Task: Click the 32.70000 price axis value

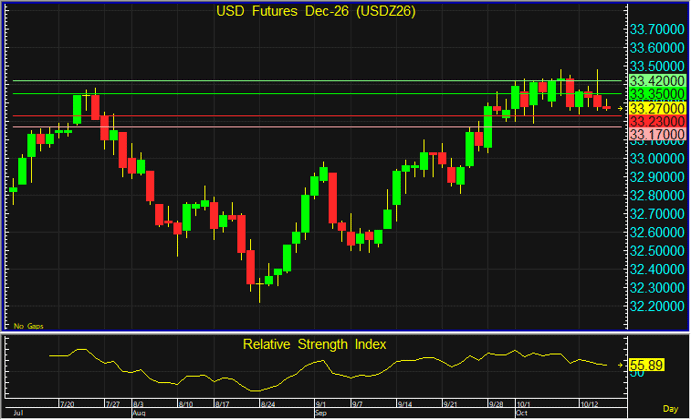Action: [x=657, y=214]
